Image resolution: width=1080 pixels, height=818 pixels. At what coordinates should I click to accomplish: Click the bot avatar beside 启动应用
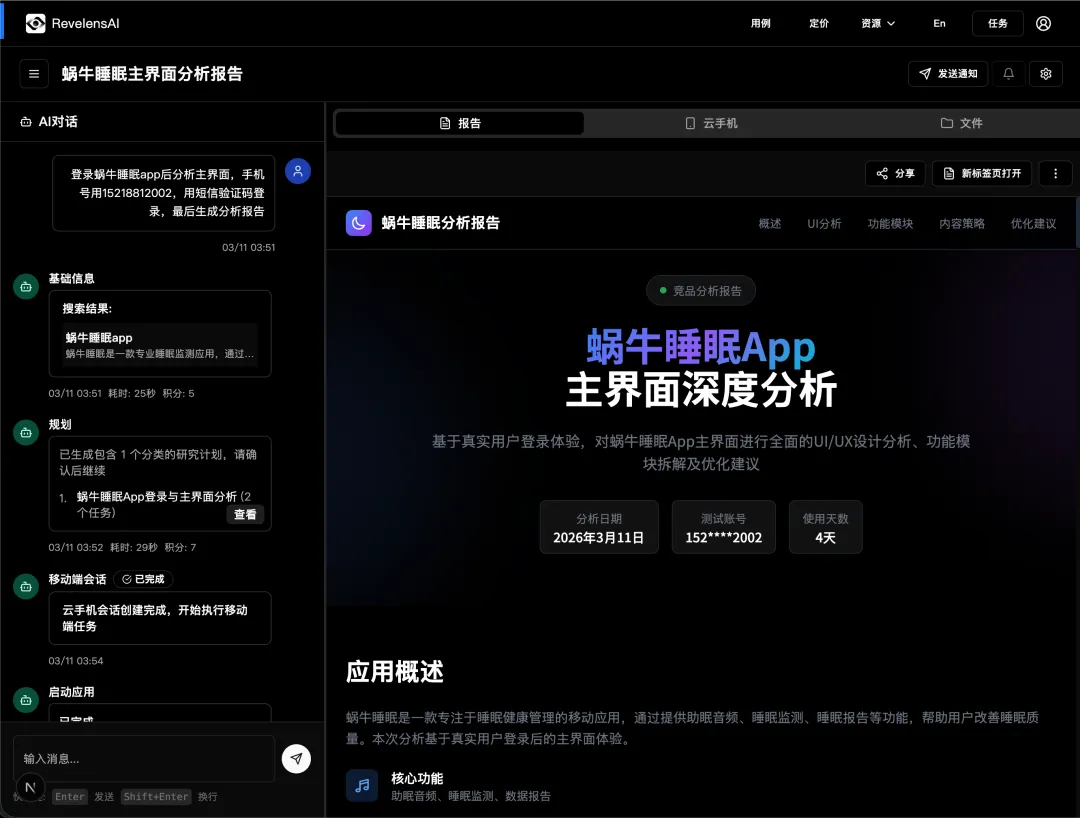point(26,701)
